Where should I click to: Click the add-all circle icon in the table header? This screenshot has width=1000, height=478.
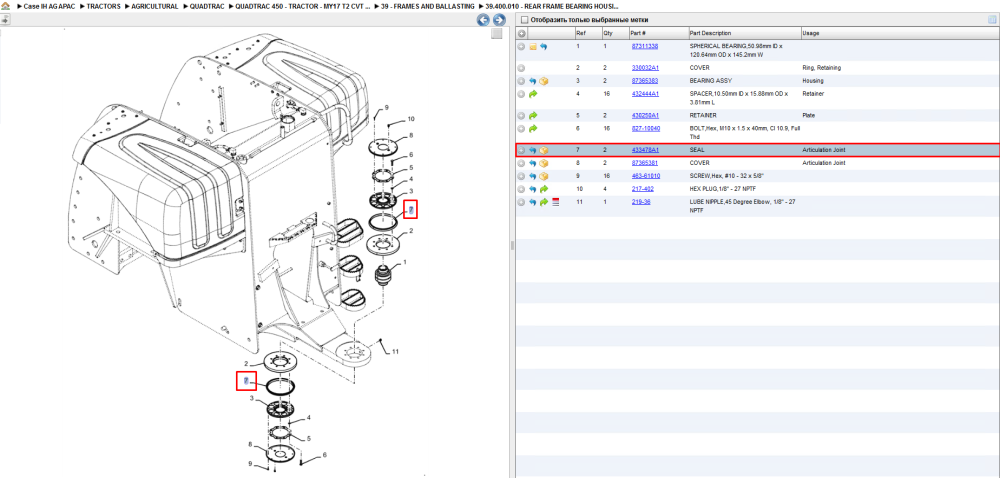(522, 33)
